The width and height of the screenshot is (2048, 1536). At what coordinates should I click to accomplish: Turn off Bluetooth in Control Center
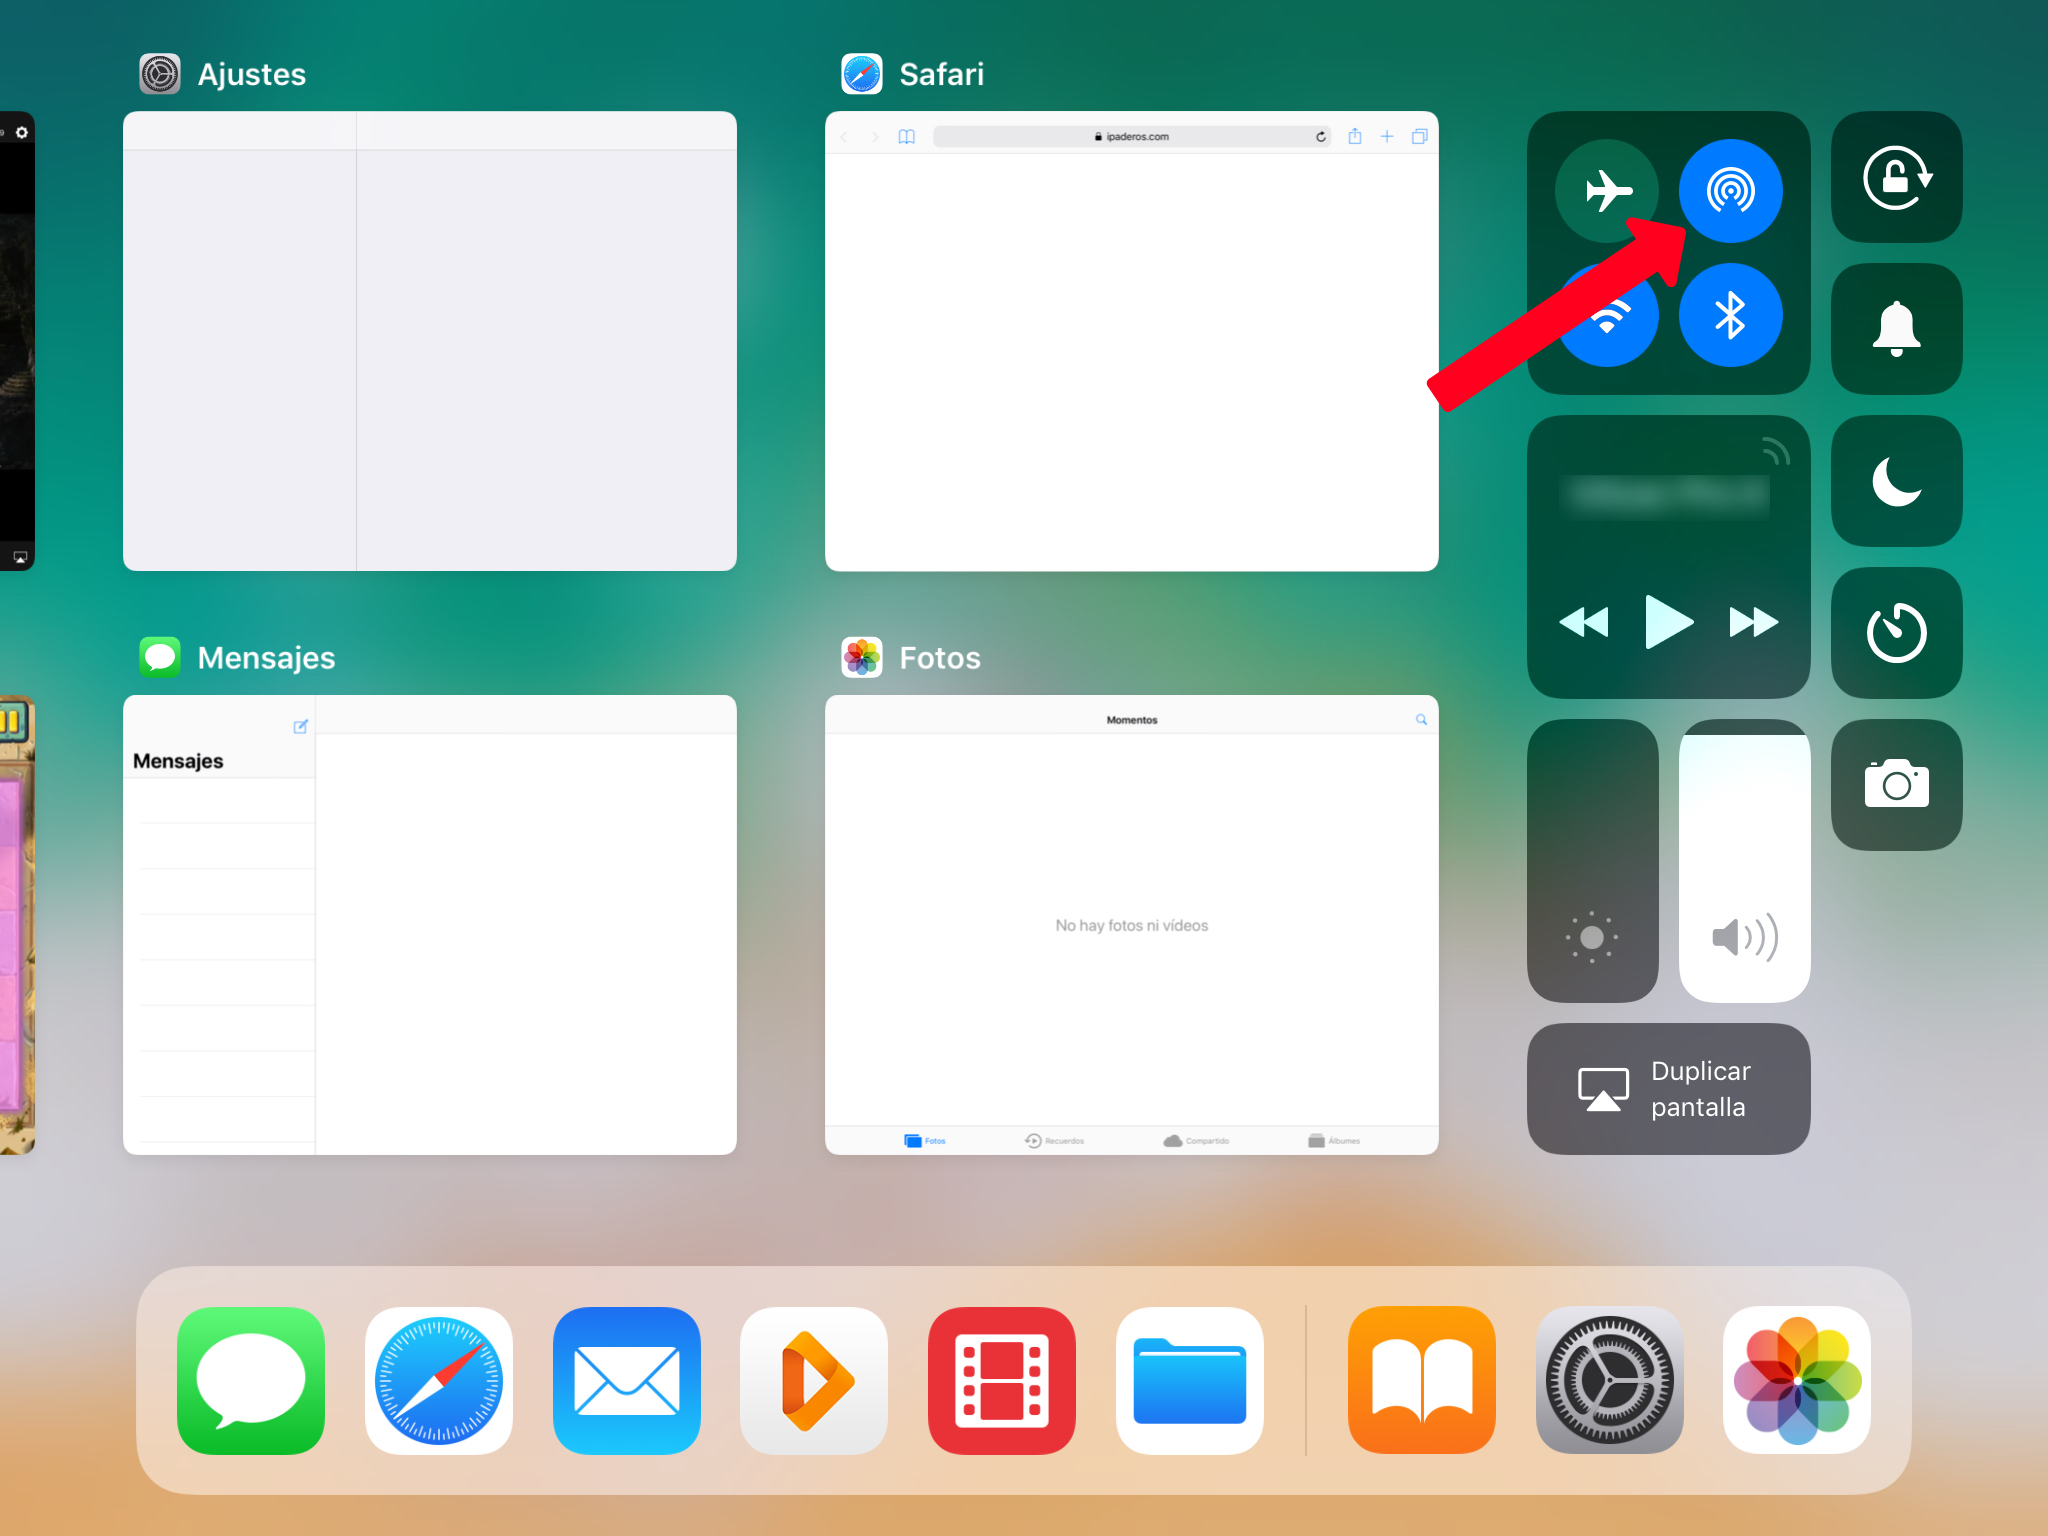tap(1731, 316)
